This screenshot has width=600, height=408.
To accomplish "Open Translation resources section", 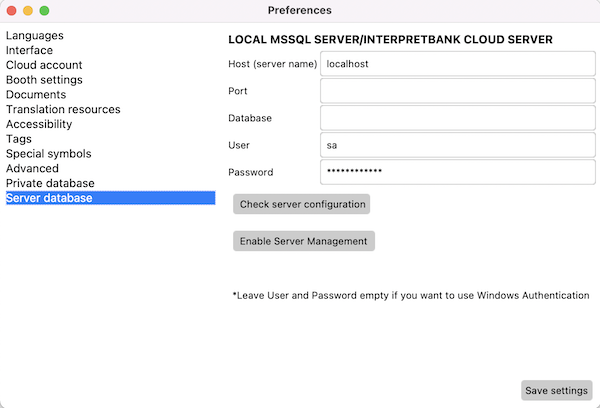I will pyautogui.click(x=63, y=109).
